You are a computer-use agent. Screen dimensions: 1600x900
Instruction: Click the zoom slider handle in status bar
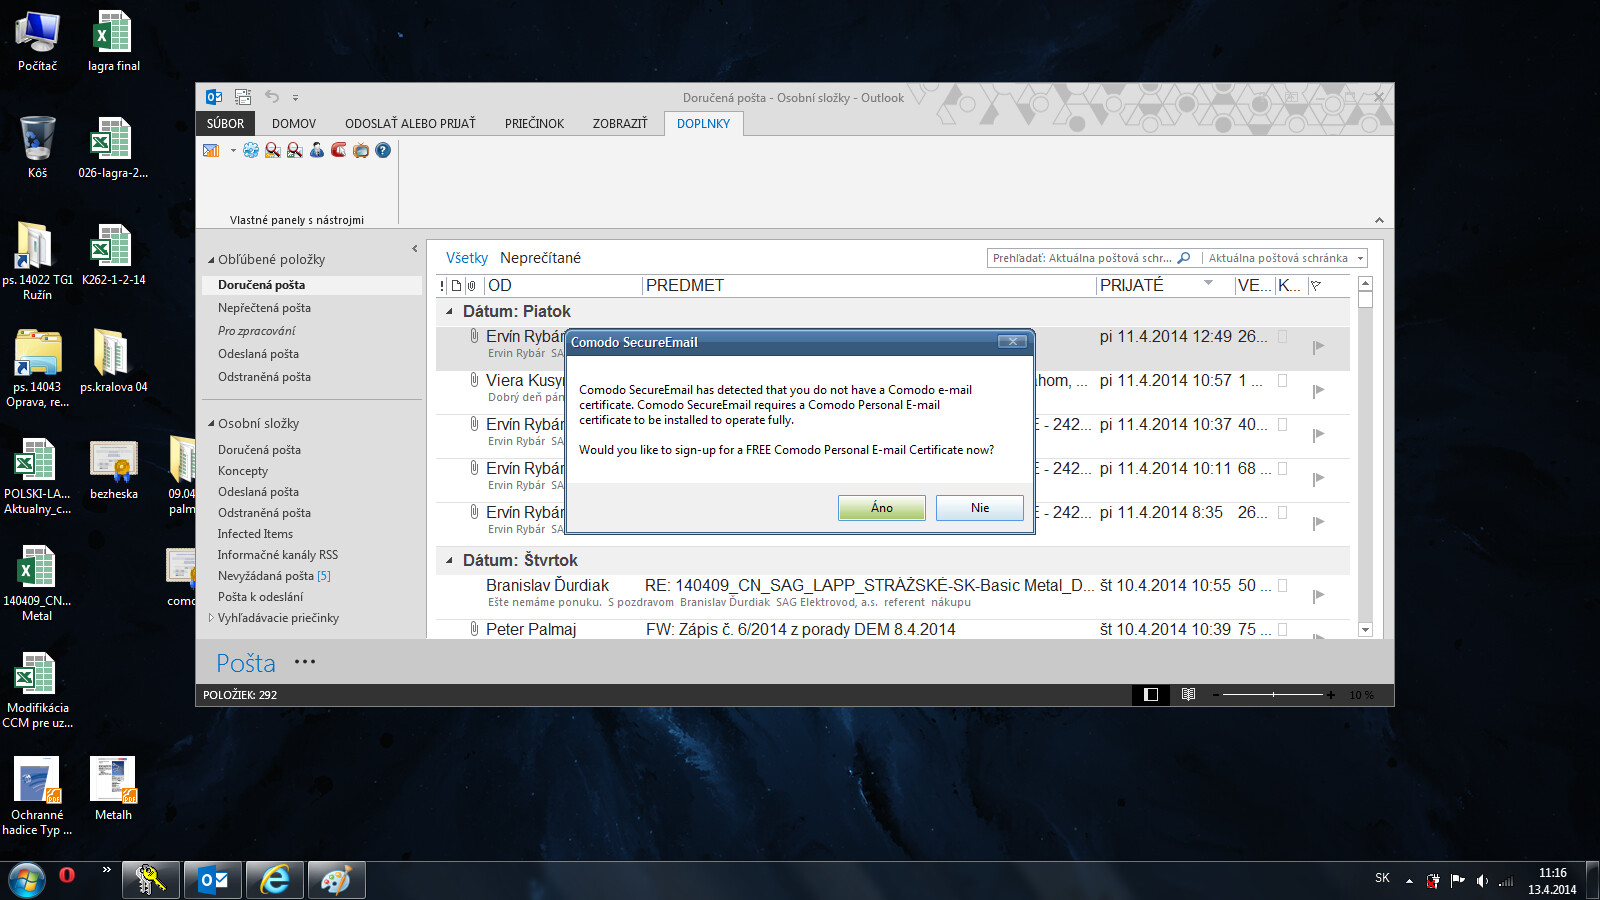1273,694
